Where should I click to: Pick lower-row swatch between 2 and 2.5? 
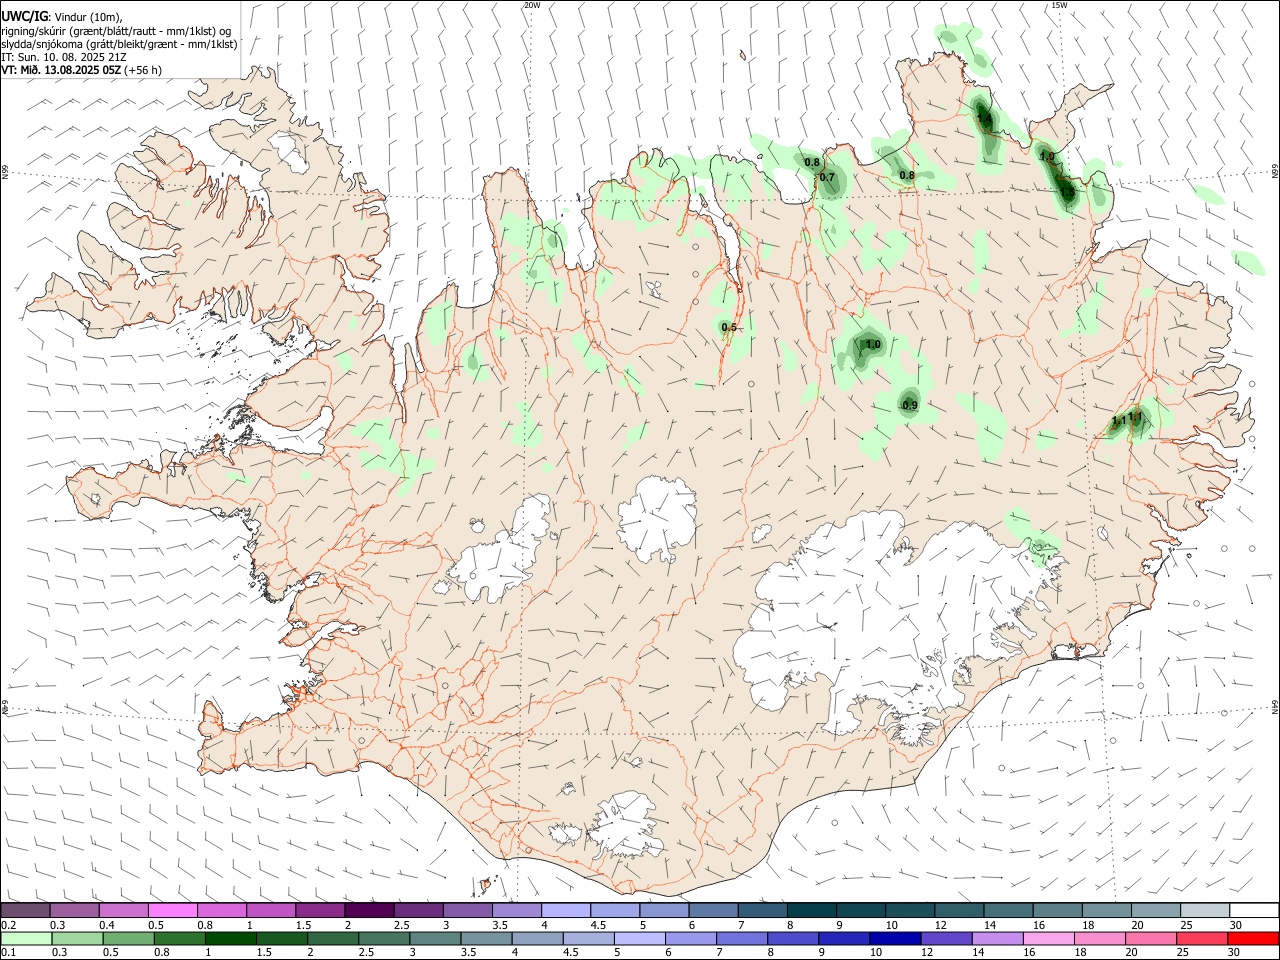coord(332,938)
